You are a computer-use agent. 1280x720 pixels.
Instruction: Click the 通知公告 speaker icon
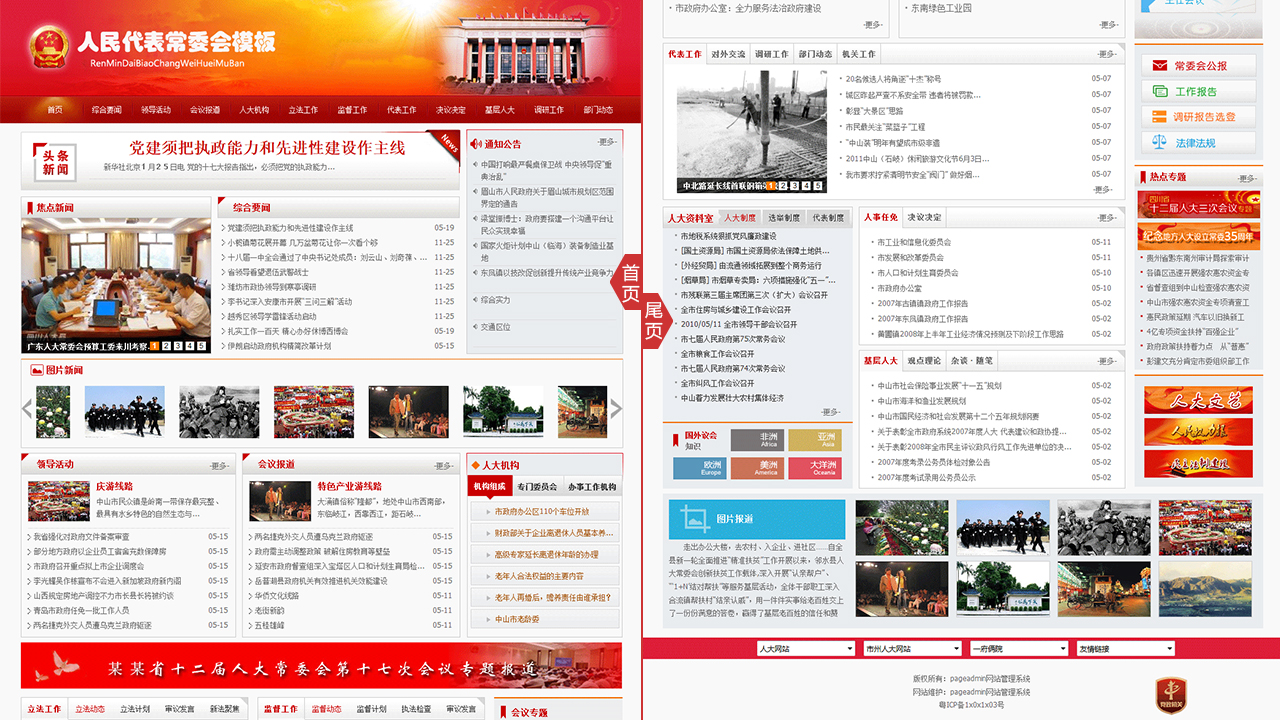[476, 144]
